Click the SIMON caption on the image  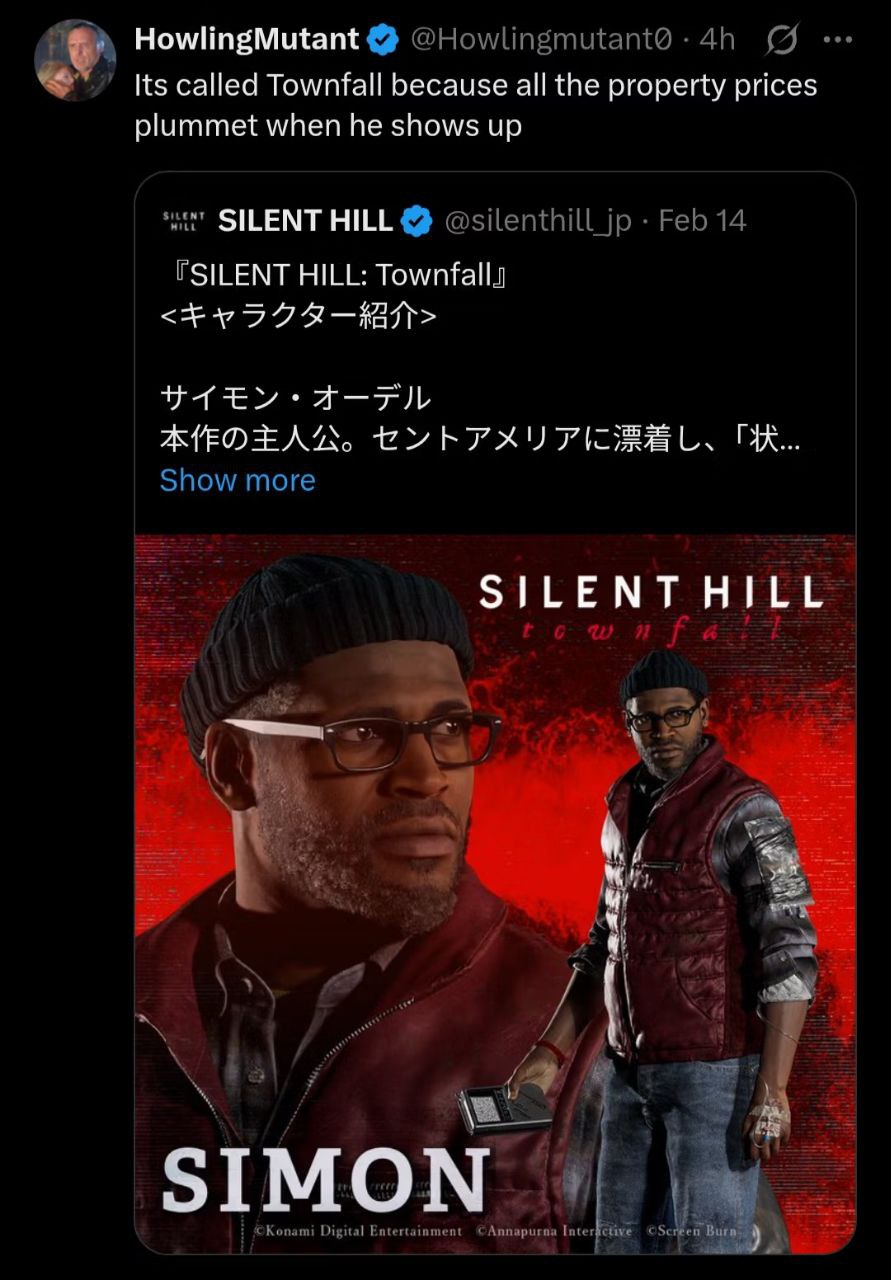[326, 1180]
